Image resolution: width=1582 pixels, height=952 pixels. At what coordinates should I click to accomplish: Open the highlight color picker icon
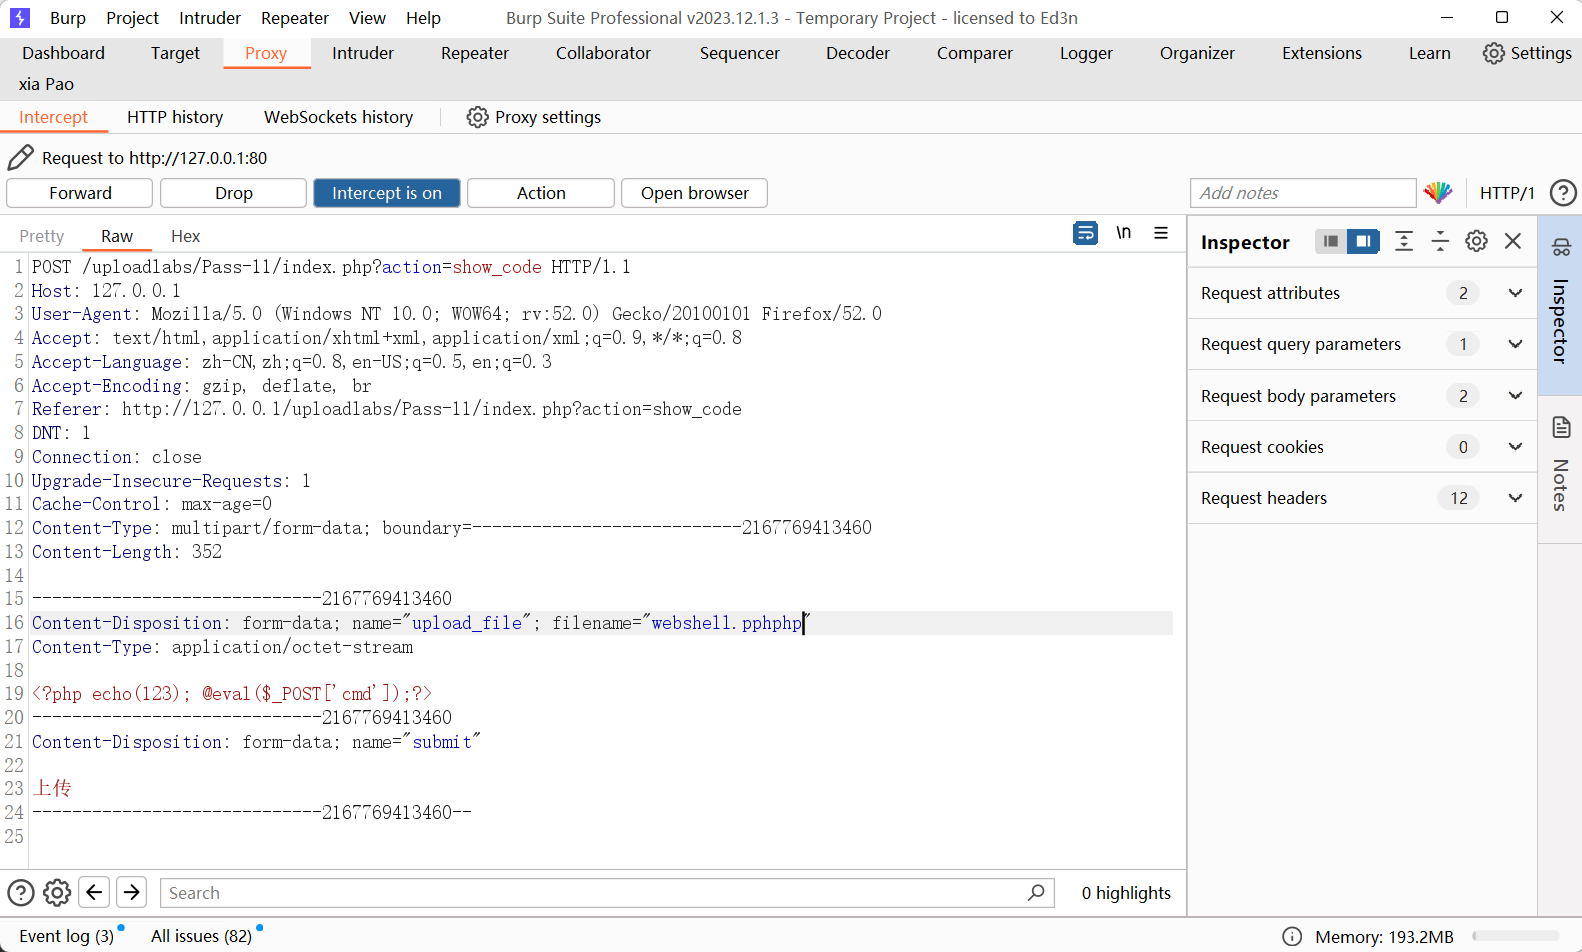tap(1438, 193)
